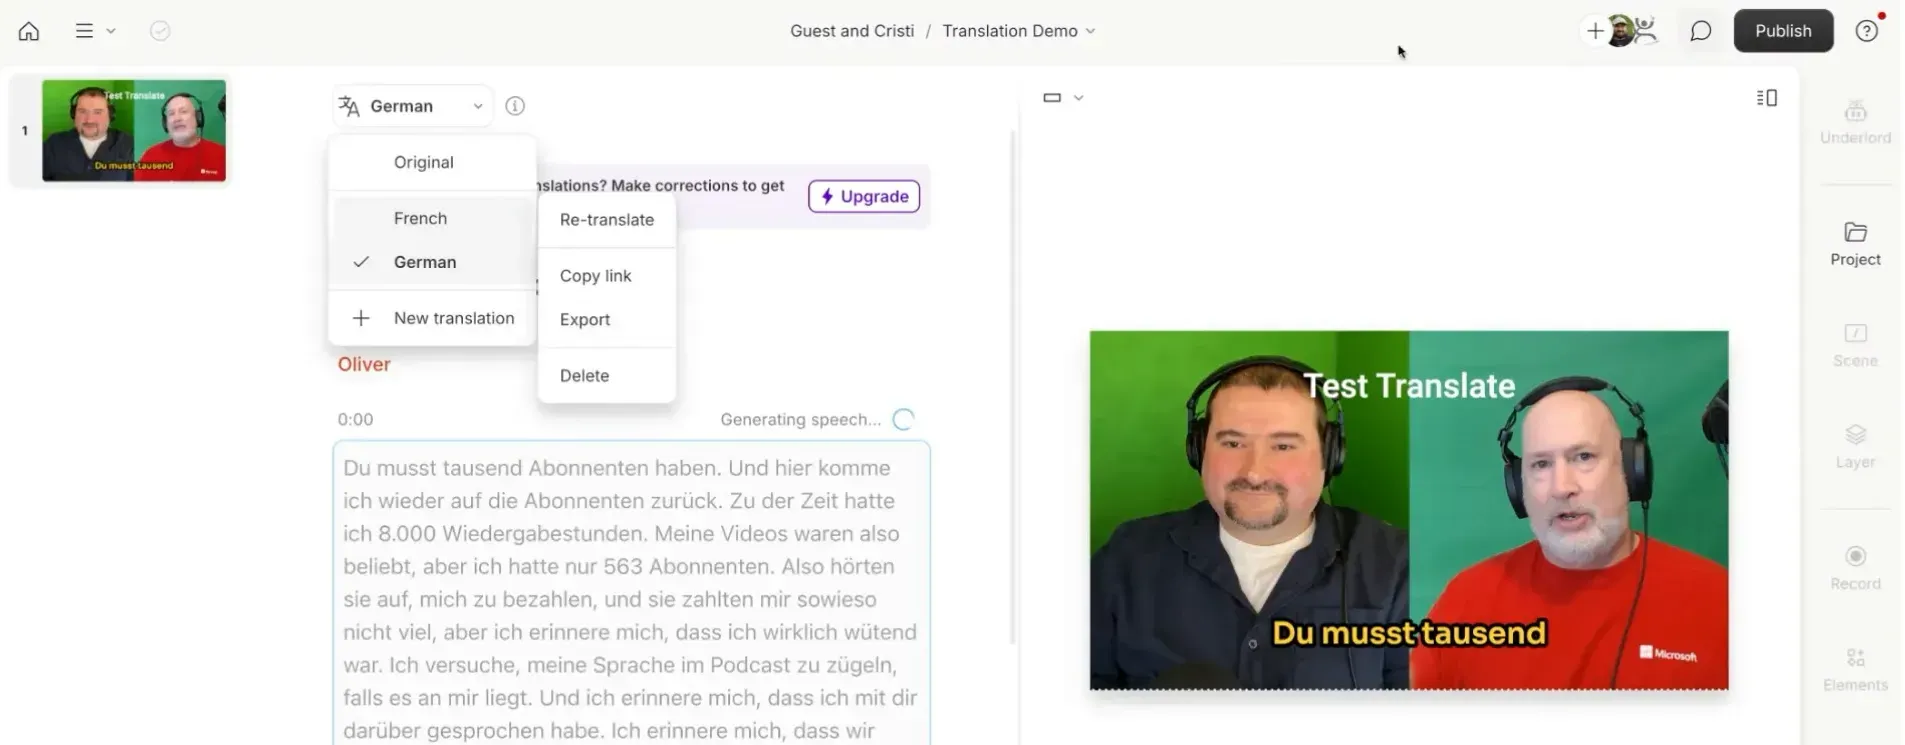Open the Elements panel
This screenshot has width=1905, height=745.
click(1855, 670)
